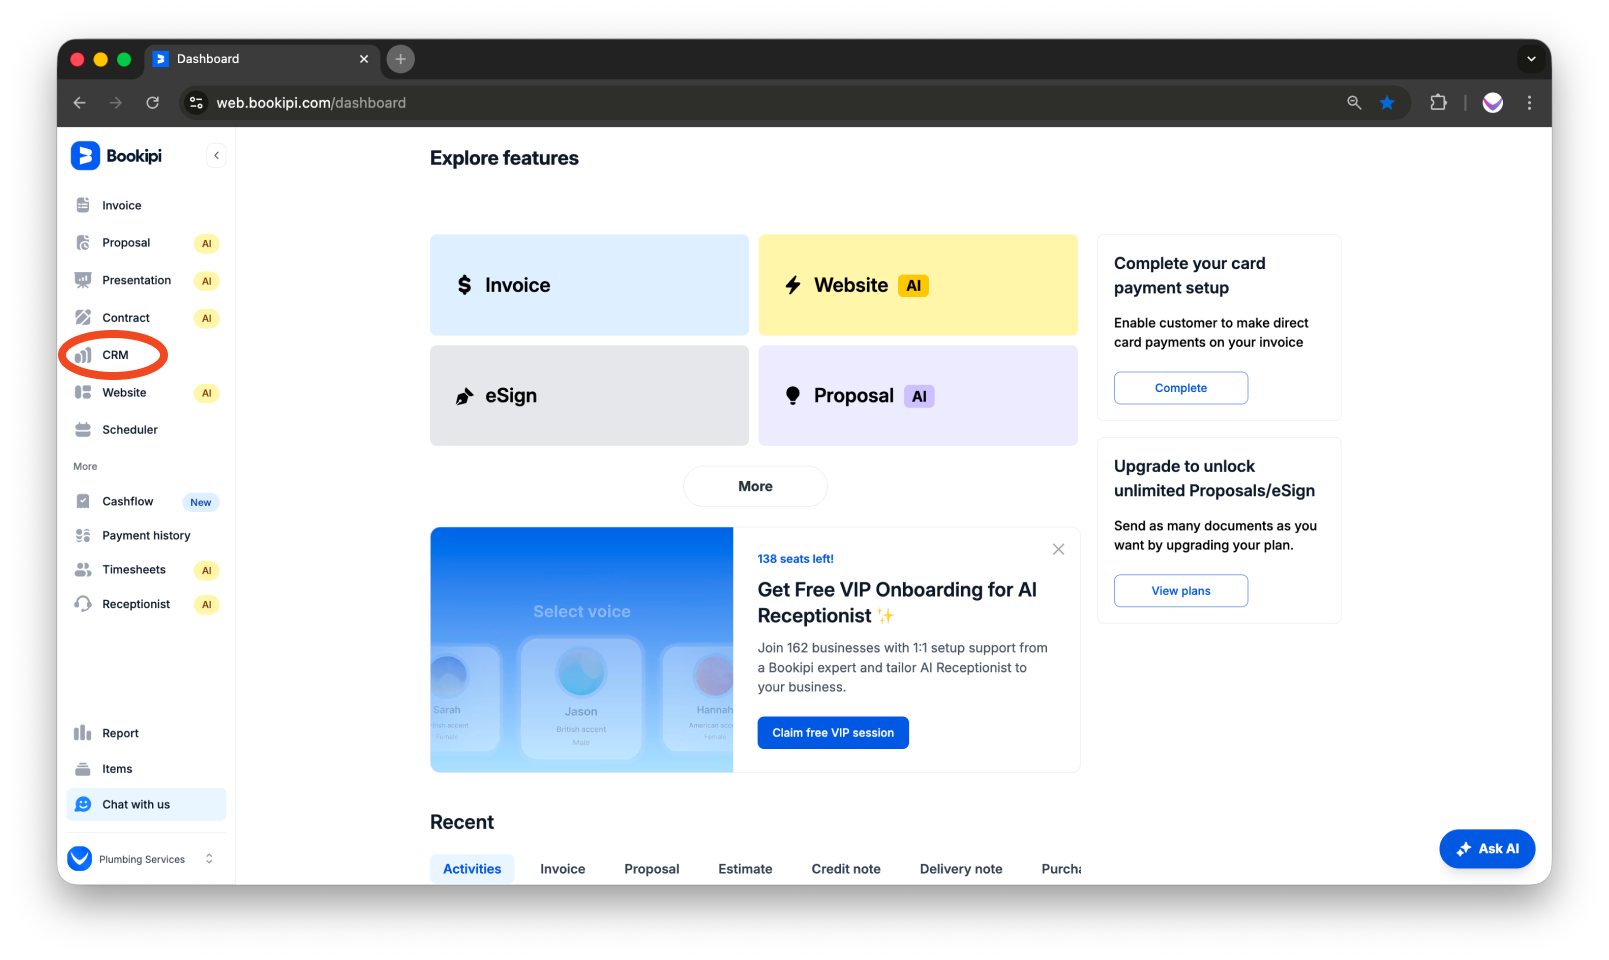
Task: Expand more features with the More button
Action: 755,486
